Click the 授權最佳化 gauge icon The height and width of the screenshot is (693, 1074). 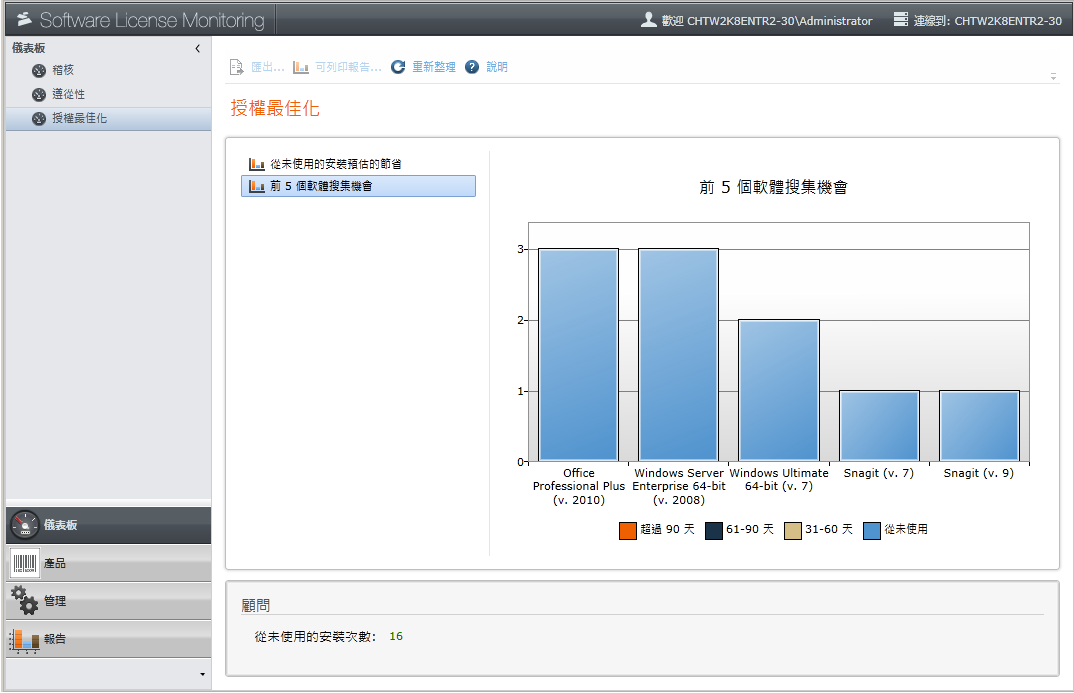(39, 118)
